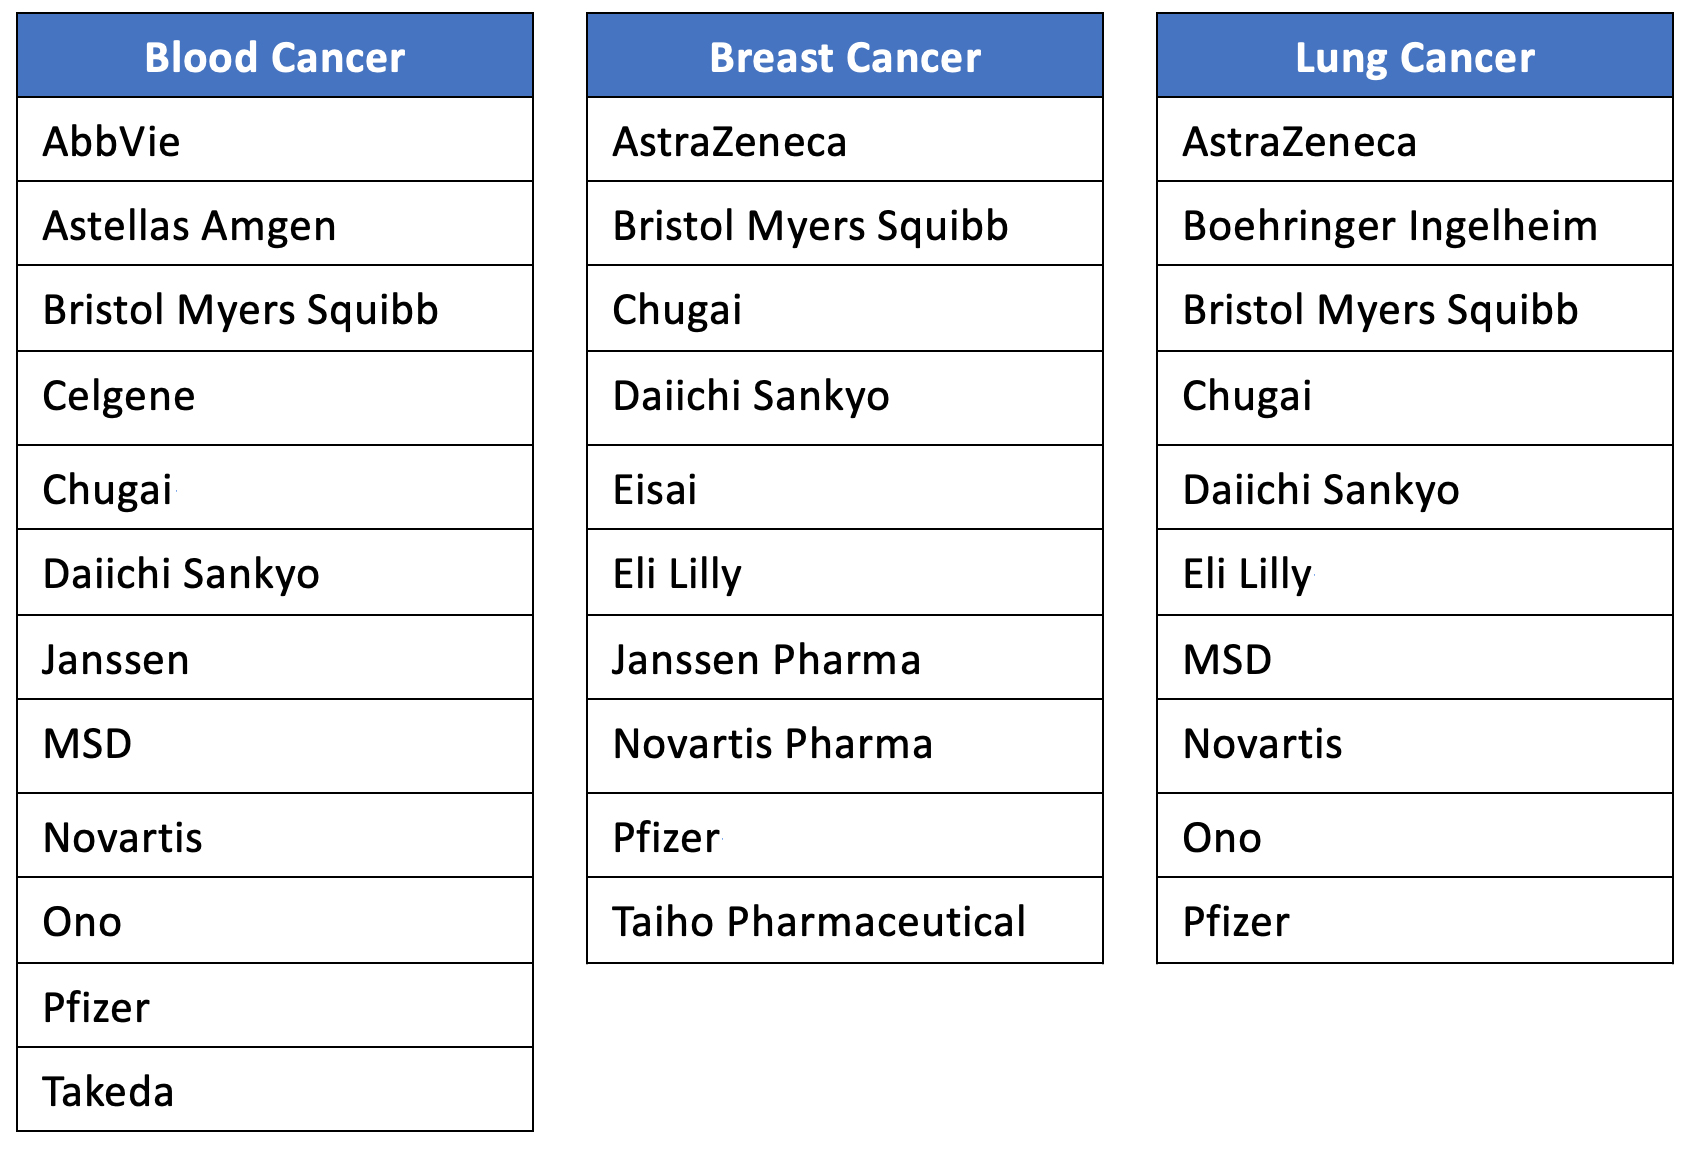
Task: Select Janssen under Blood Cancer
Action: pyautogui.click(x=116, y=659)
